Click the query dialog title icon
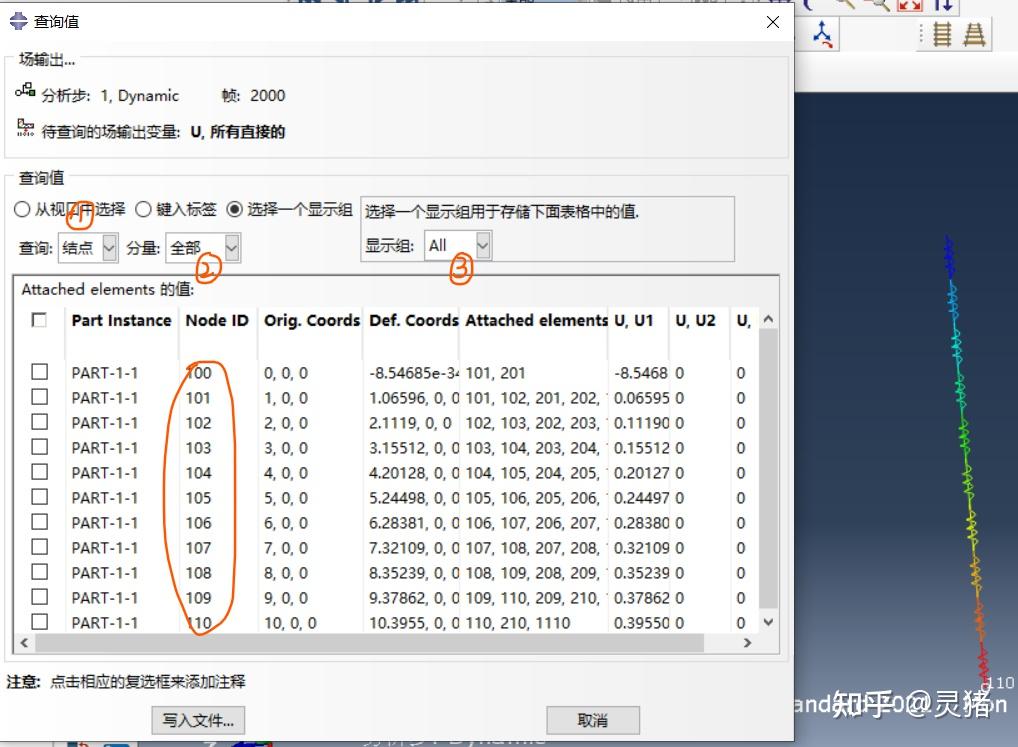 tap(18, 21)
